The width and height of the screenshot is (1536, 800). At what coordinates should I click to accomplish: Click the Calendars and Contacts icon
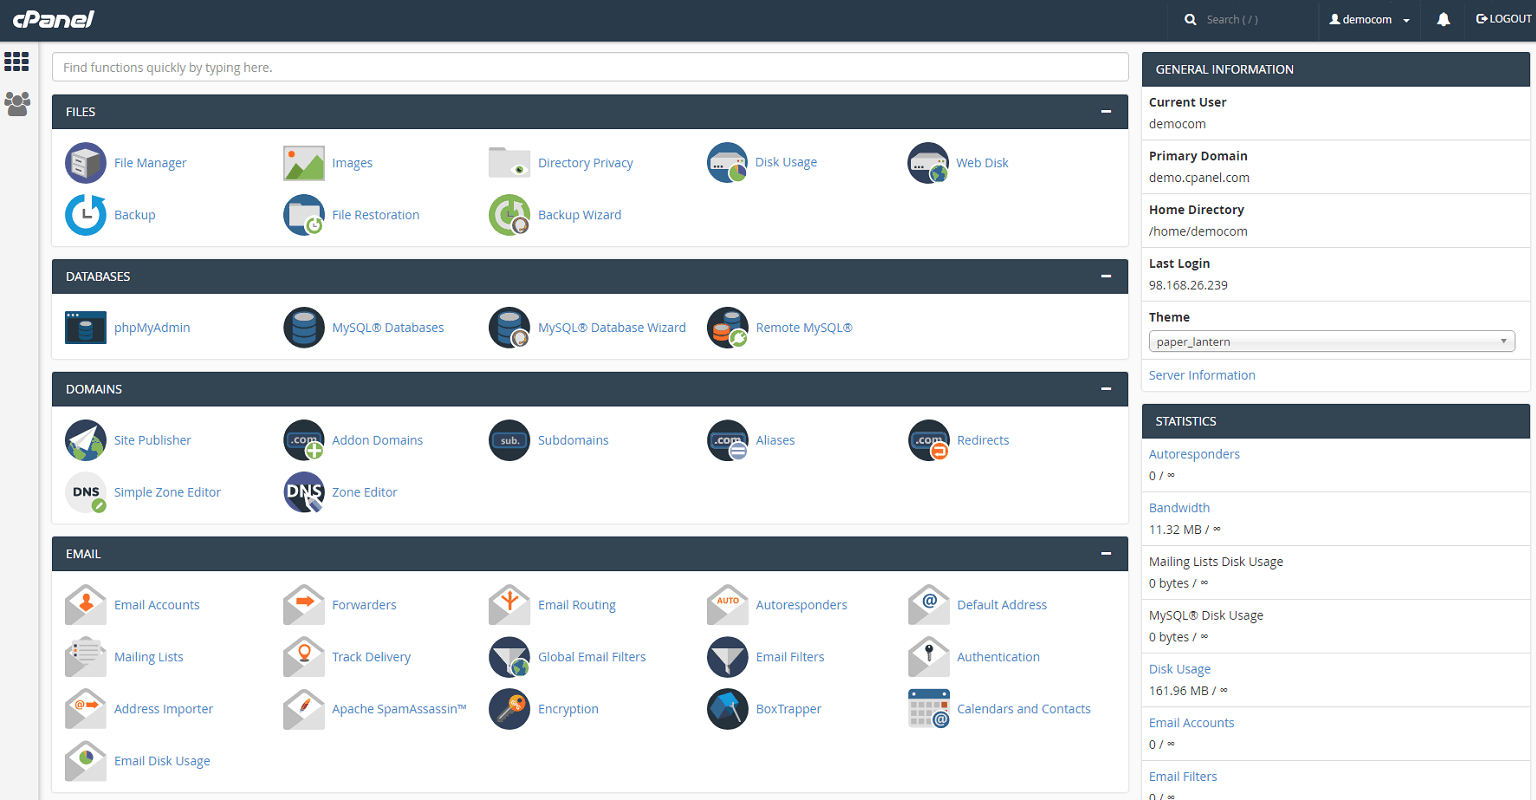(929, 709)
